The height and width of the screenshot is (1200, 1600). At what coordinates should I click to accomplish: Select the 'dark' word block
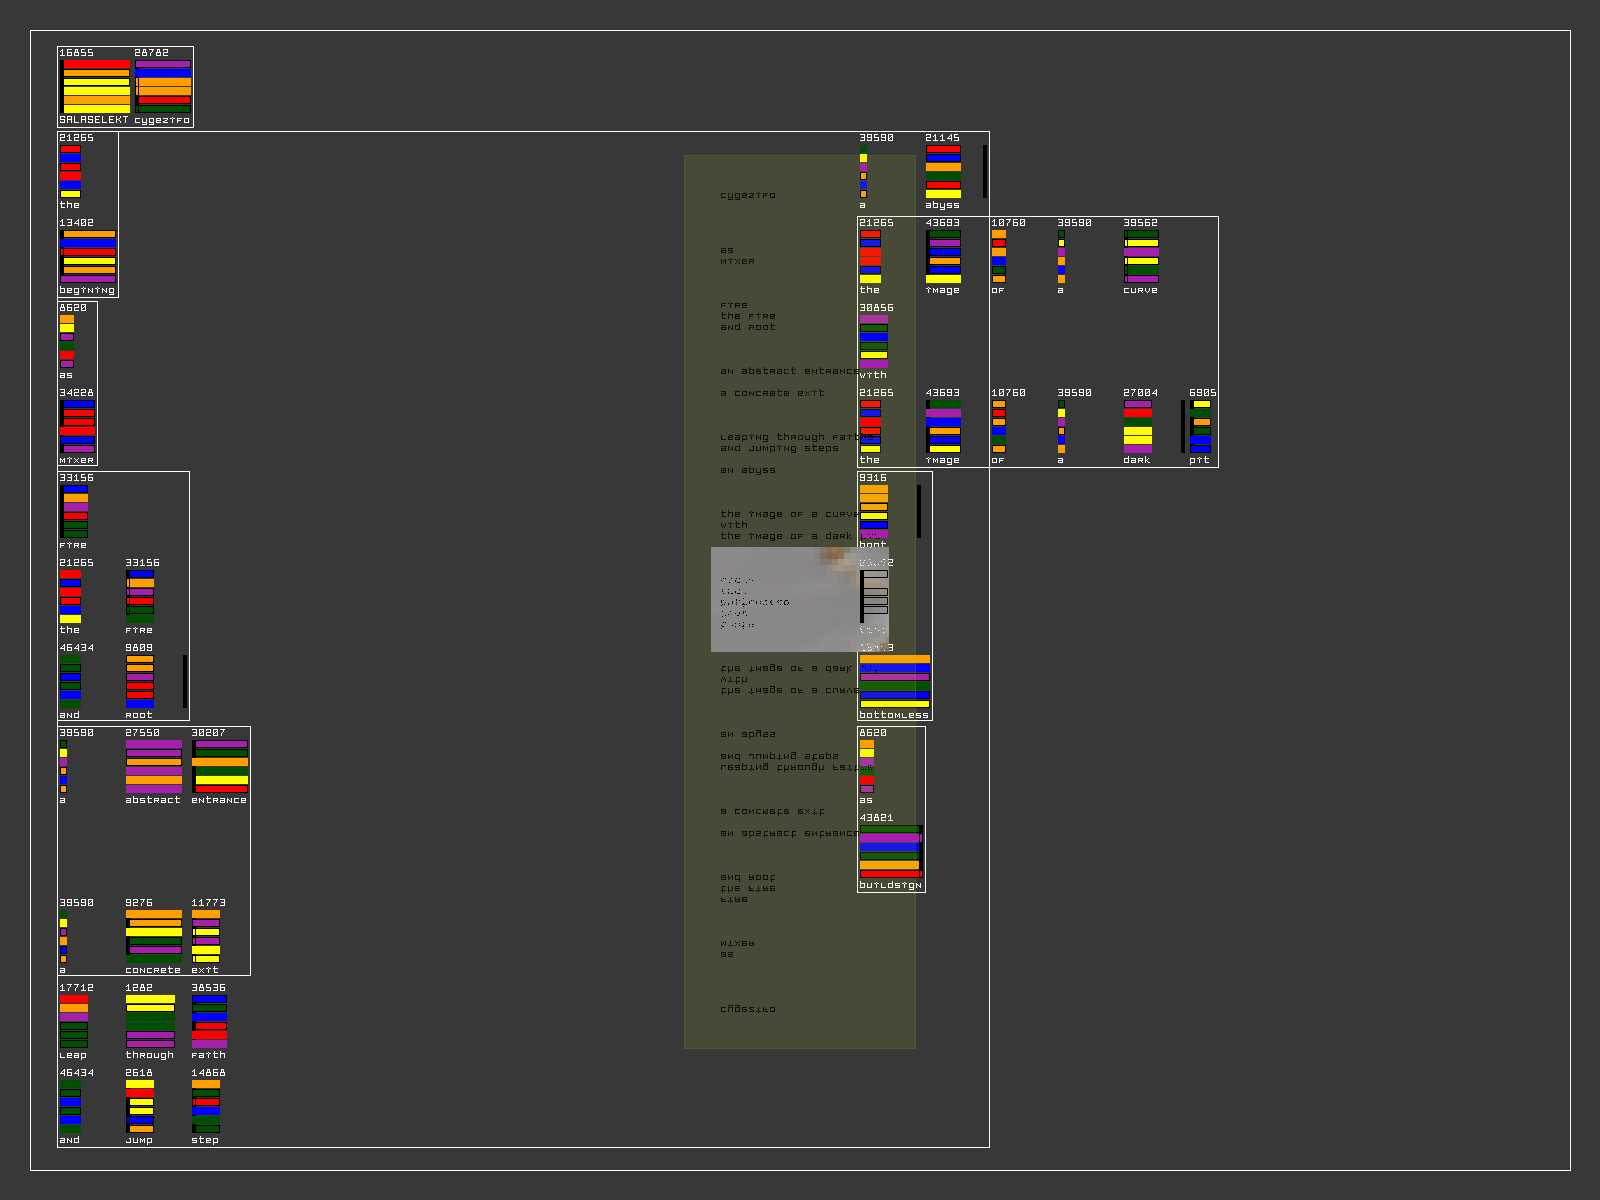[x=1138, y=427]
